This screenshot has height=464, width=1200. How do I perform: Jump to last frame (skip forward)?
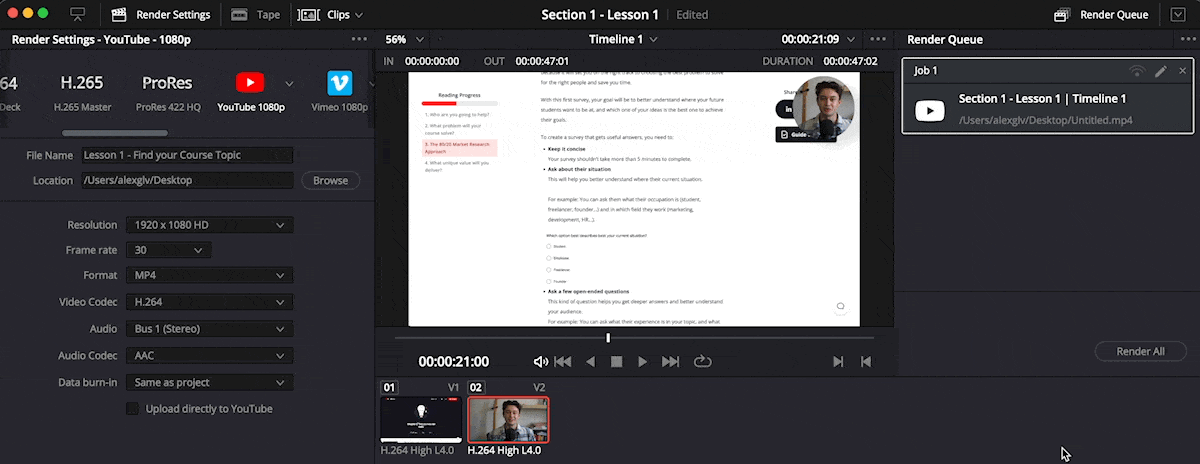670,361
